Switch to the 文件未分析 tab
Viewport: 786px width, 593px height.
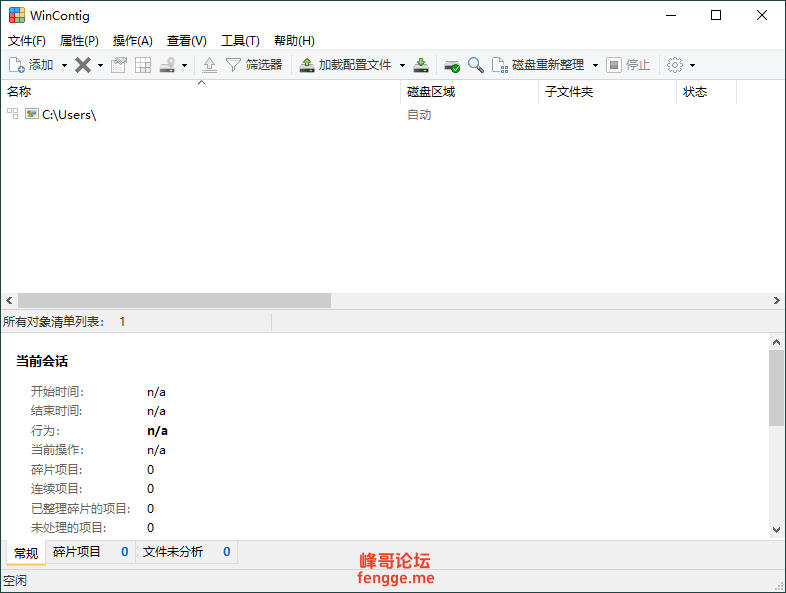tap(186, 552)
